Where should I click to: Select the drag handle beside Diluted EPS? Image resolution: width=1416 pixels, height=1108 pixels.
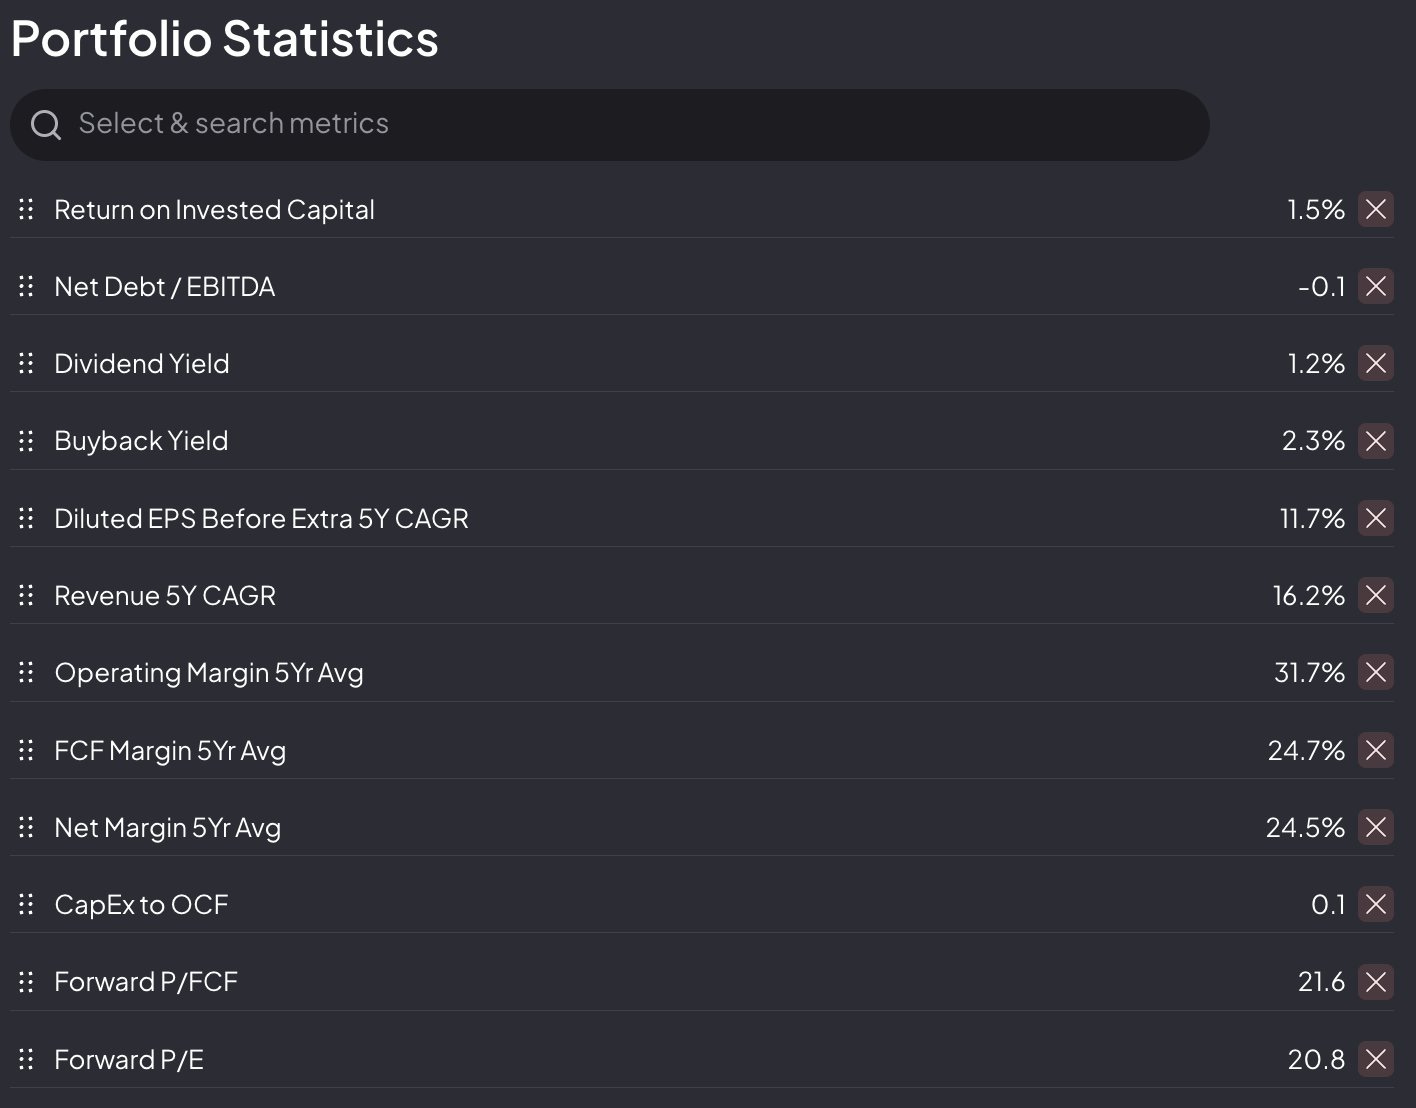(26, 518)
